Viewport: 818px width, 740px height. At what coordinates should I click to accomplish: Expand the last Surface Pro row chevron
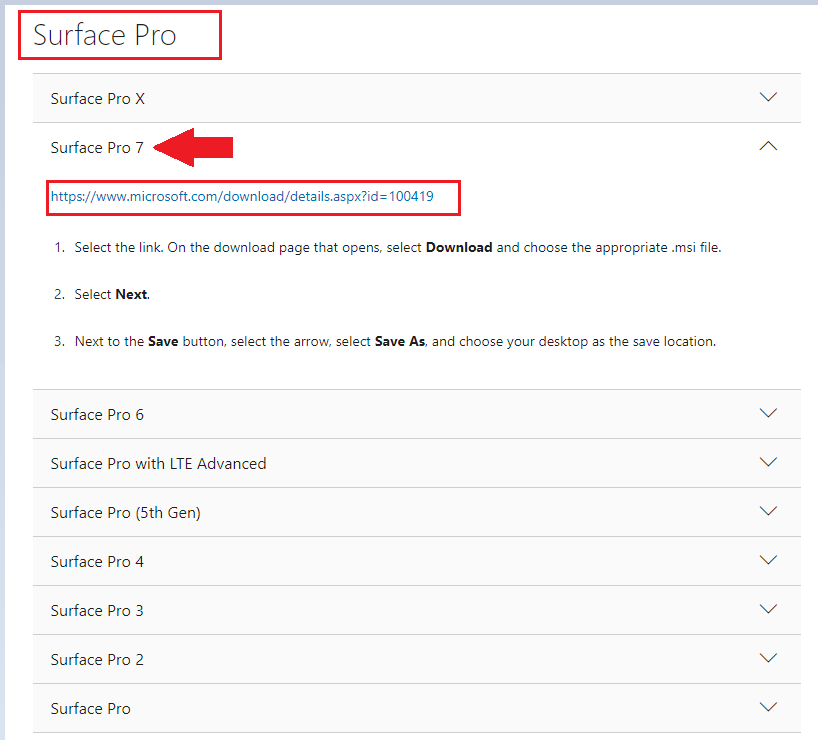point(768,707)
